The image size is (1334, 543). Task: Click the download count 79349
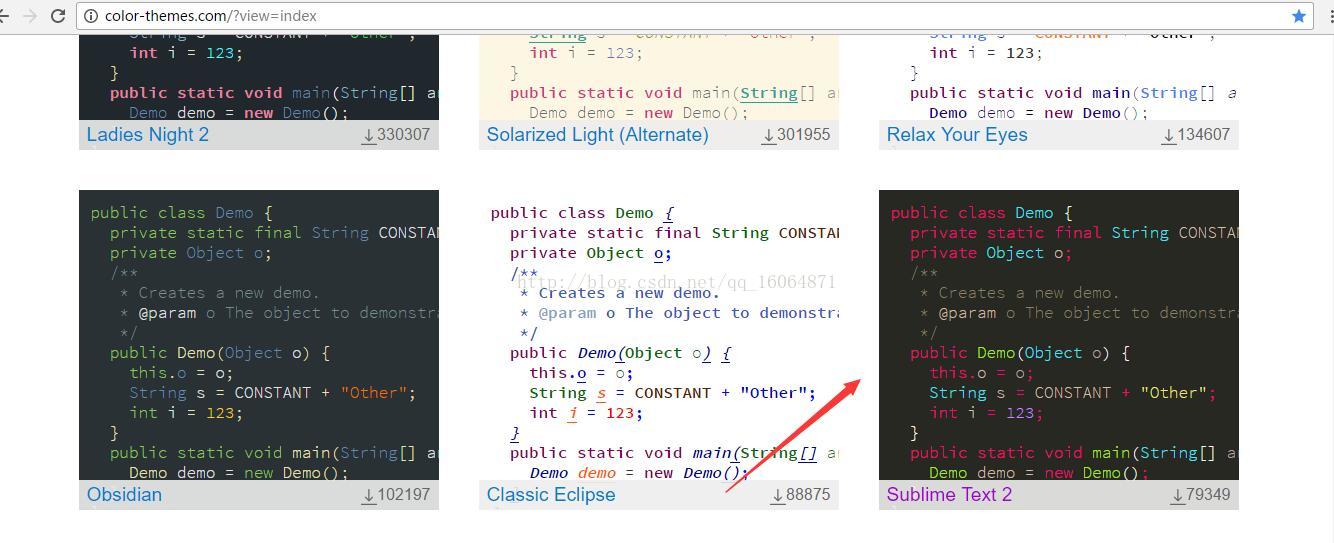[x=1208, y=494]
